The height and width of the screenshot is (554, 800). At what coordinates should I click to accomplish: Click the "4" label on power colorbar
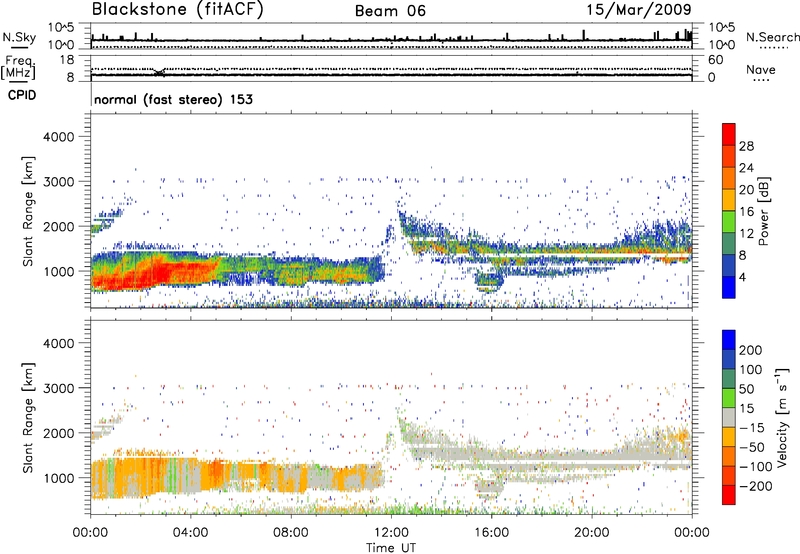point(742,277)
